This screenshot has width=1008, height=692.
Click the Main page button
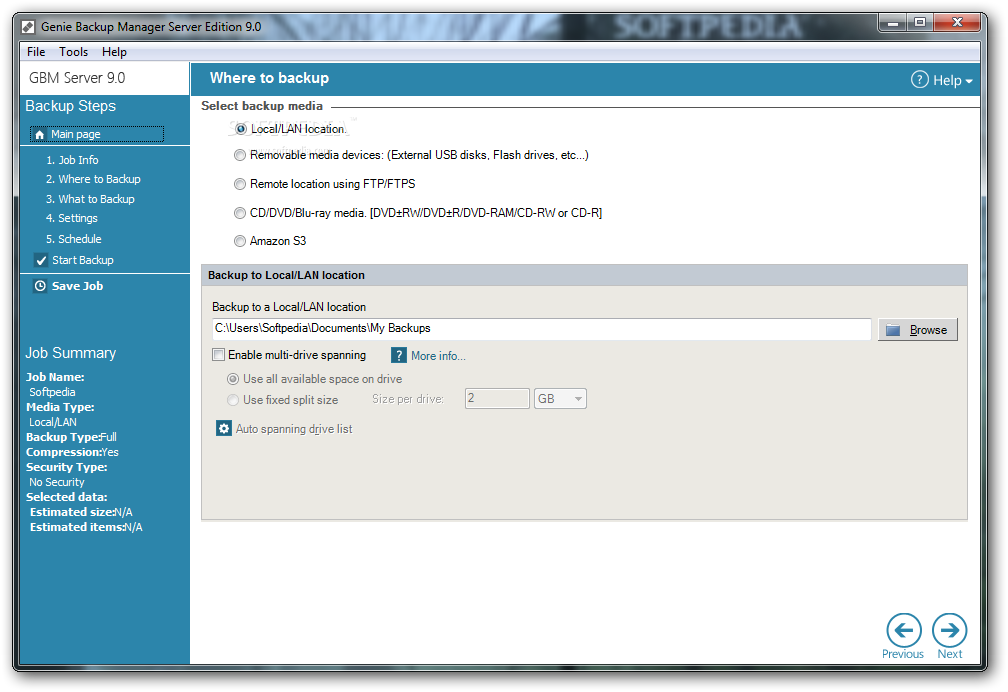click(96, 134)
